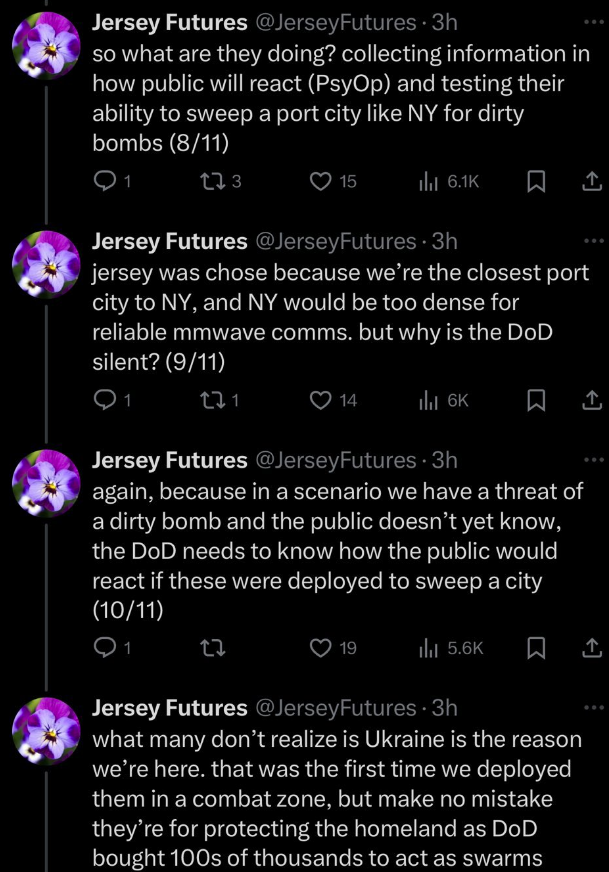Bookmark the (8/11) PsyOp tweet
This screenshot has width=609, height=872.
536,181
